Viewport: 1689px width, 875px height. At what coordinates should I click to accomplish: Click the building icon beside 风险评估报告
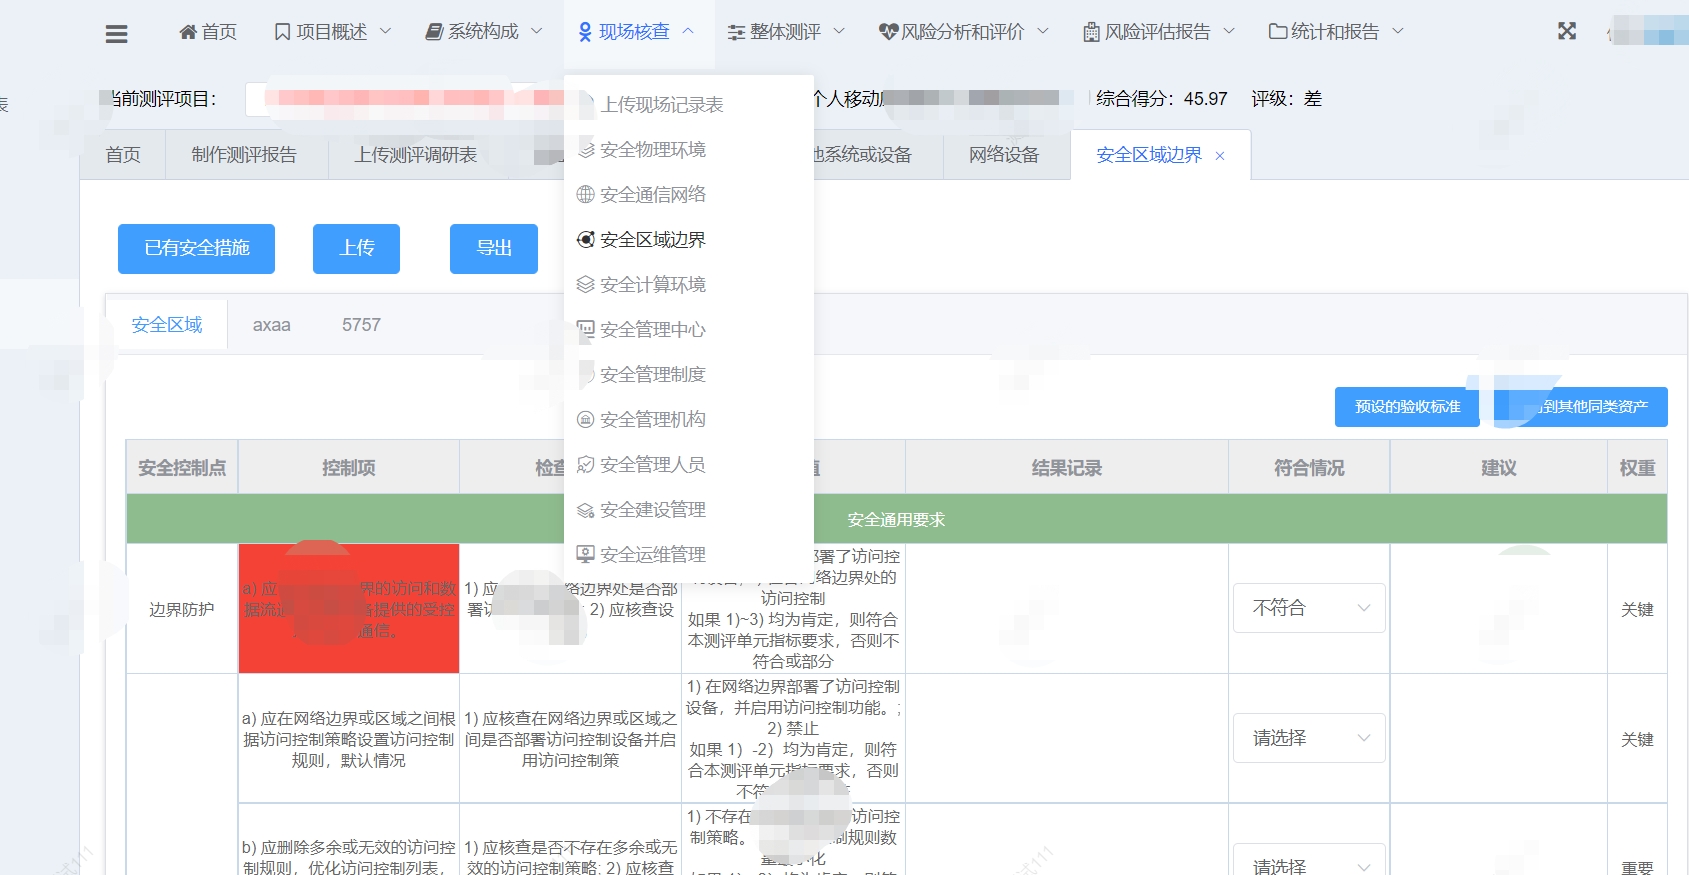click(1092, 32)
